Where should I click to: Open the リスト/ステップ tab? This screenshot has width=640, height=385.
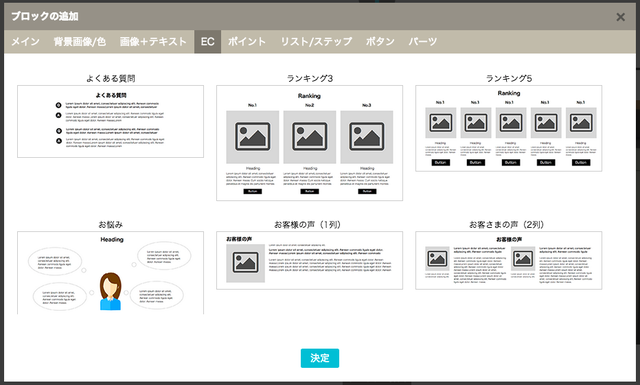pos(316,41)
